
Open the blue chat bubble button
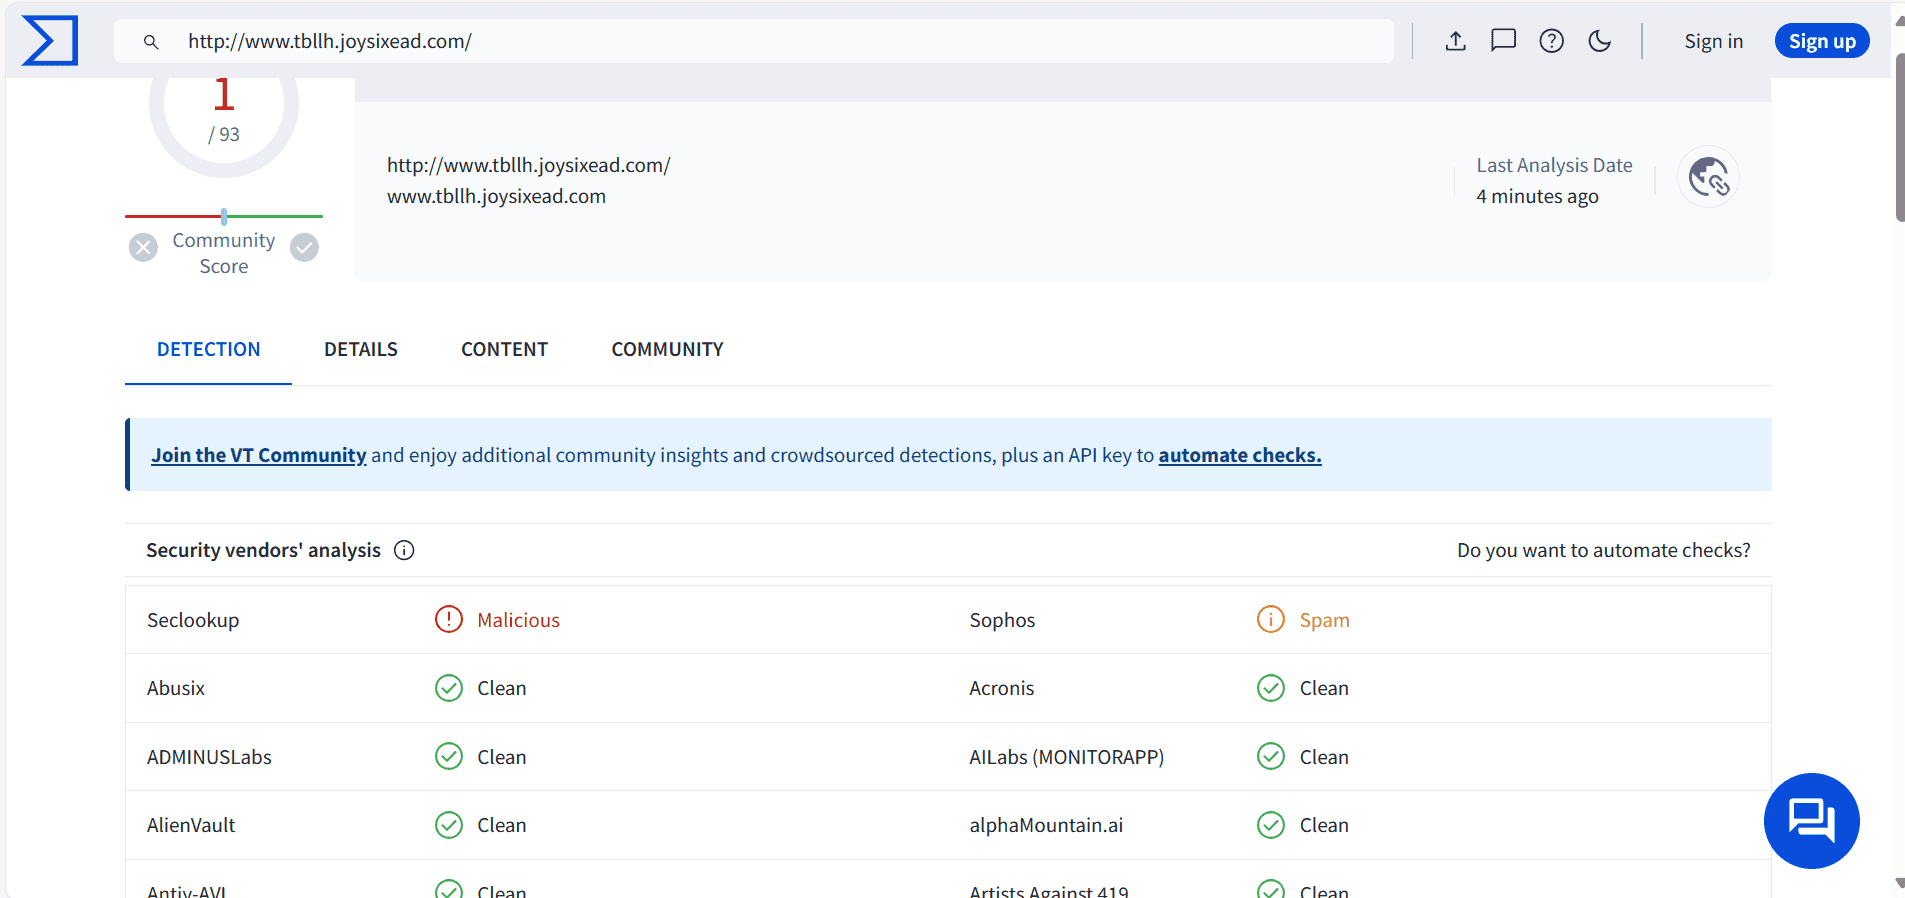point(1811,821)
